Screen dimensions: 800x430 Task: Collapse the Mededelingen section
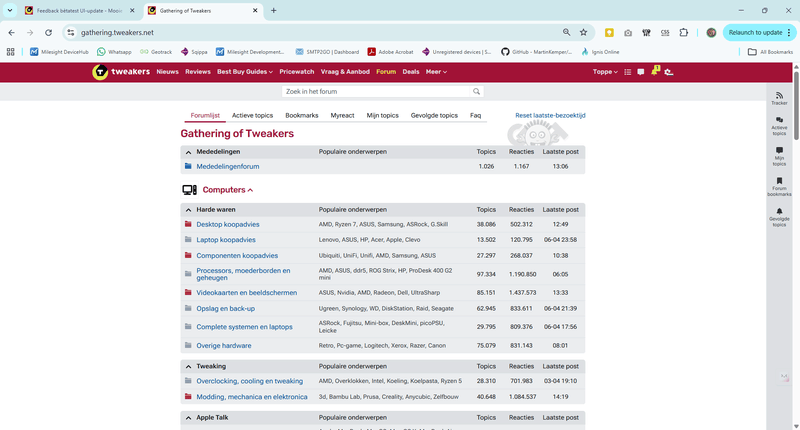(x=188, y=152)
